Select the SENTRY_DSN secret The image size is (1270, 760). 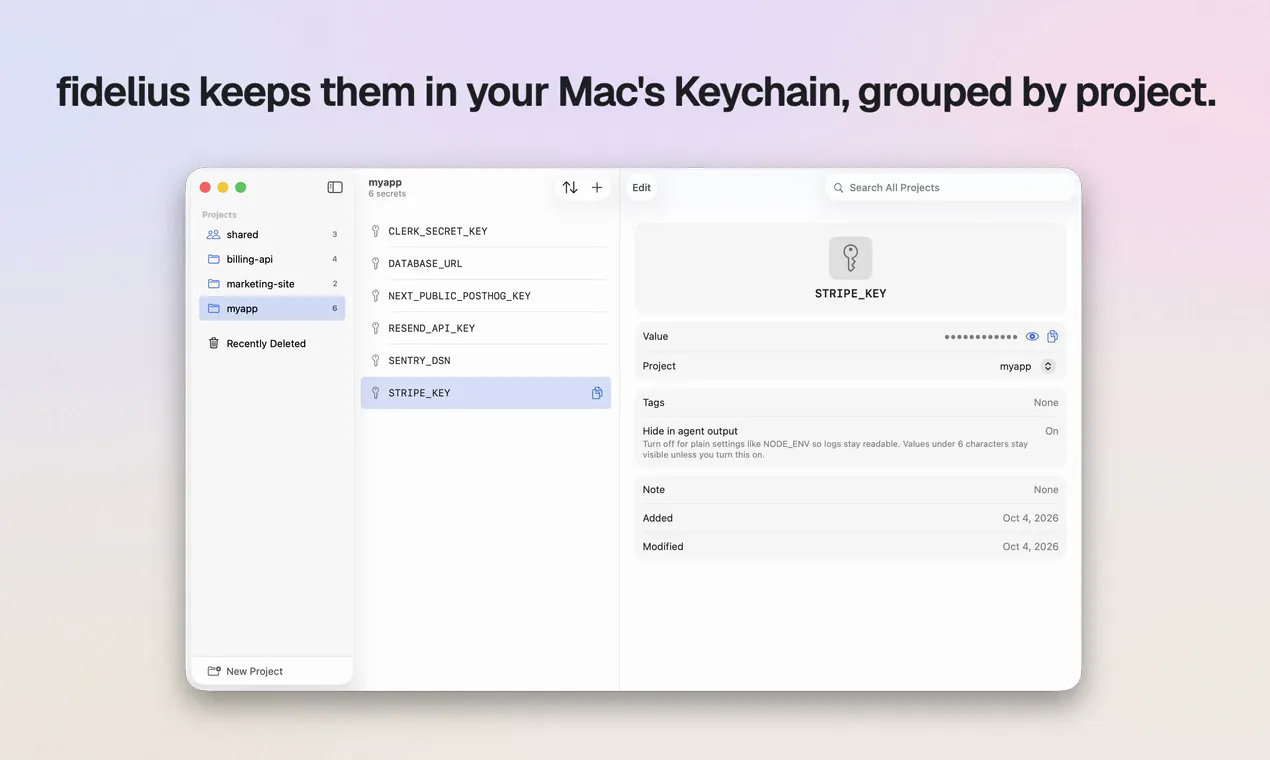(x=486, y=361)
